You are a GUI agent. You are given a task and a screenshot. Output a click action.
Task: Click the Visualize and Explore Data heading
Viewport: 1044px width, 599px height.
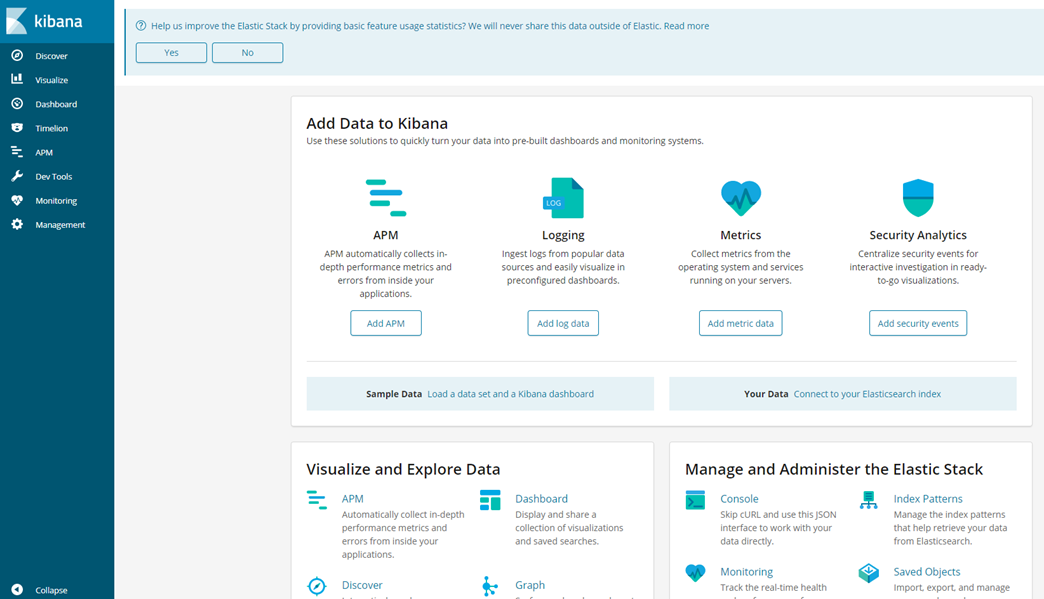[x=403, y=469]
